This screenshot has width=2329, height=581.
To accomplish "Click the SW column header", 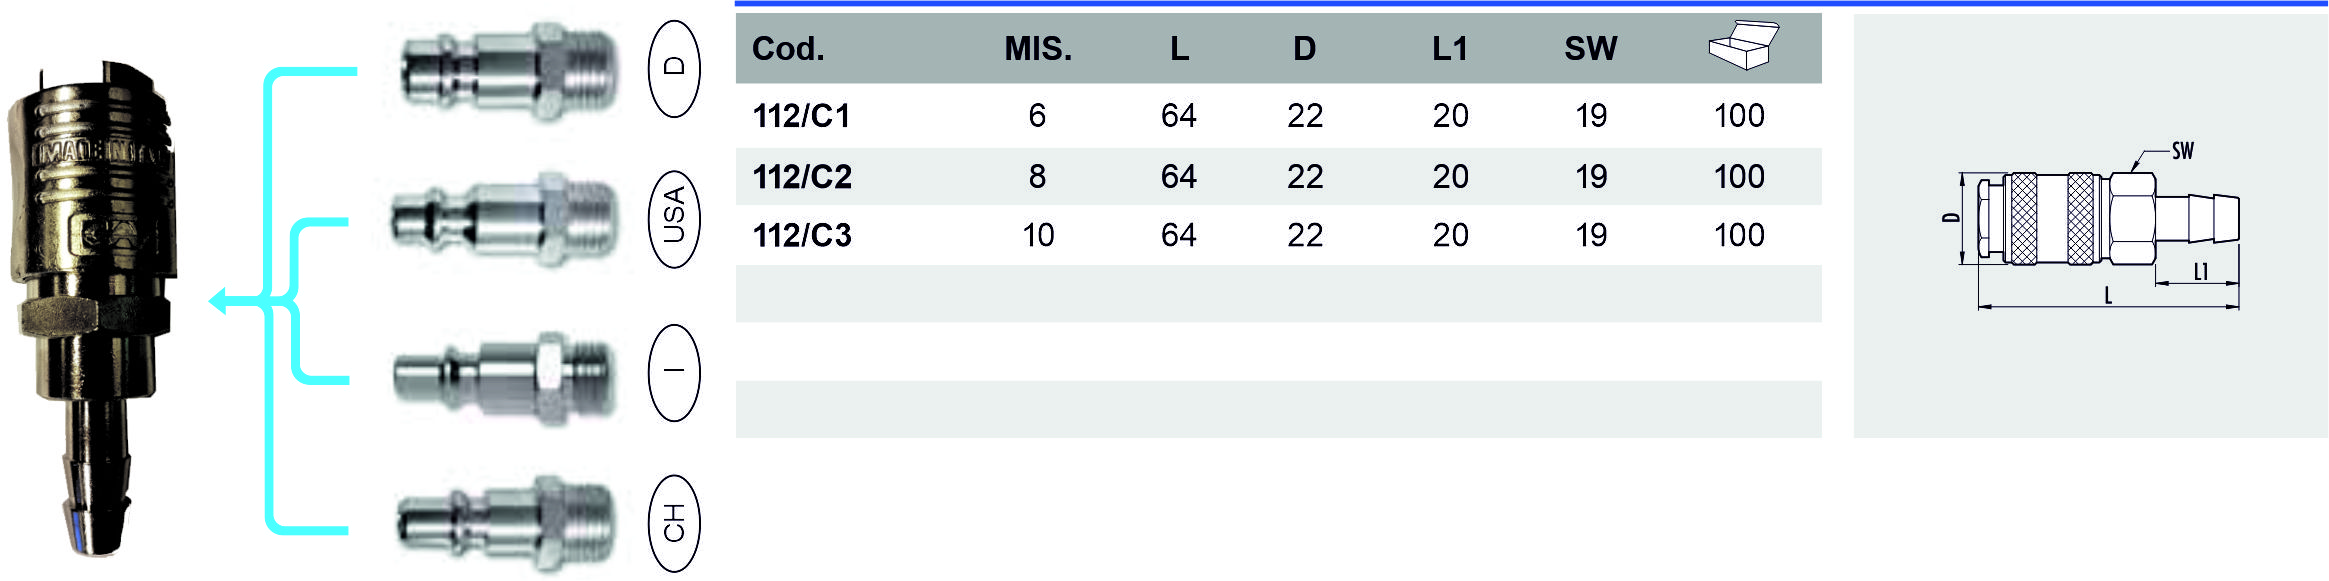I will click(1590, 49).
